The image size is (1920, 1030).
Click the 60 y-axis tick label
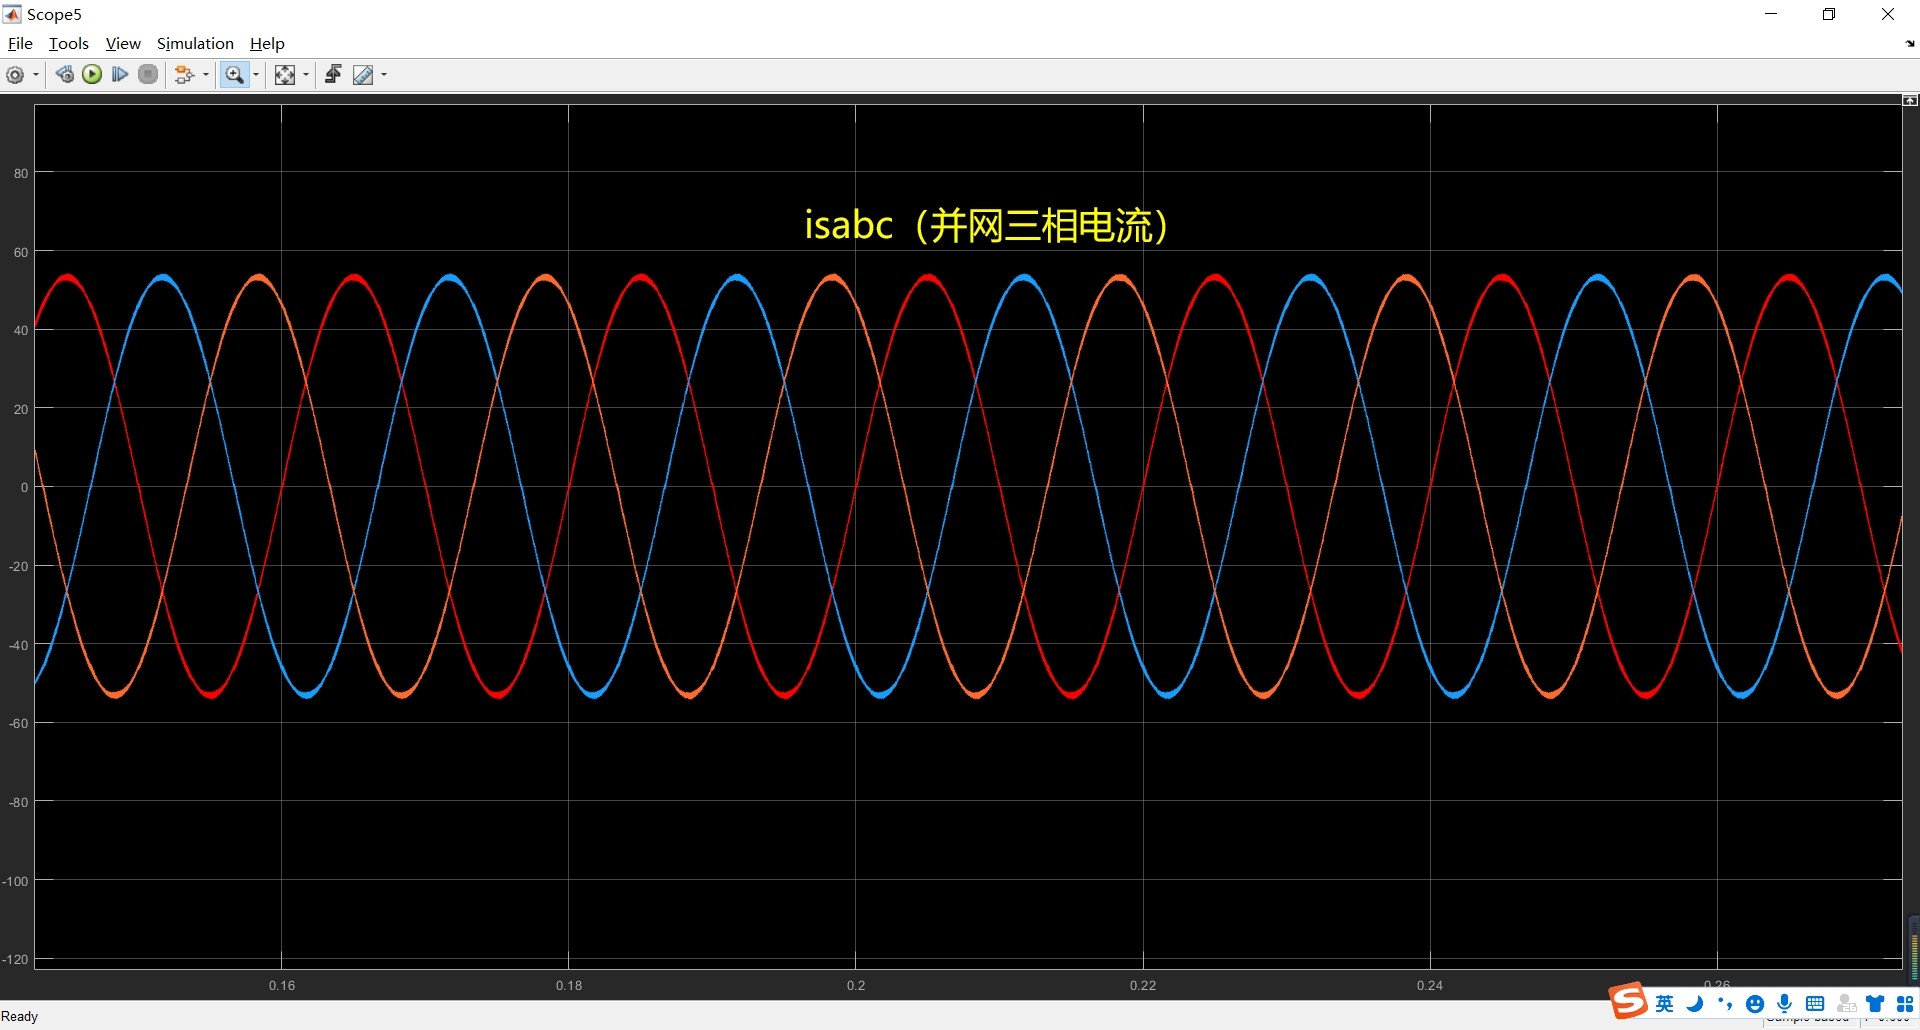coord(21,252)
